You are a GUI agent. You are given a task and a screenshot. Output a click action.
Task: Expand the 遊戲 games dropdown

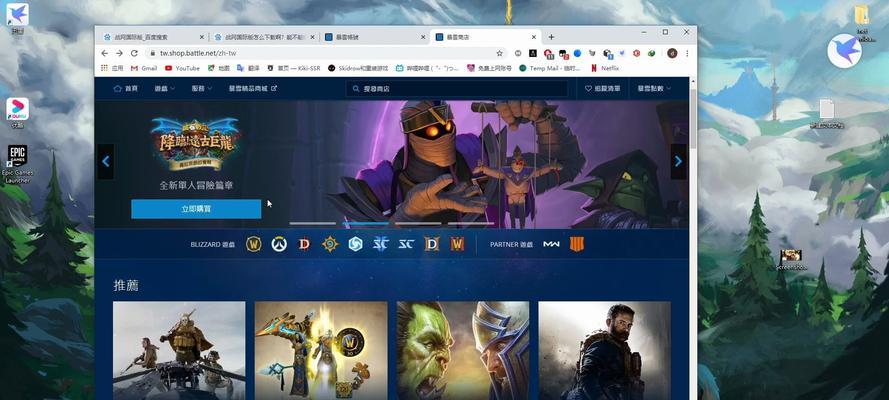pos(165,89)
